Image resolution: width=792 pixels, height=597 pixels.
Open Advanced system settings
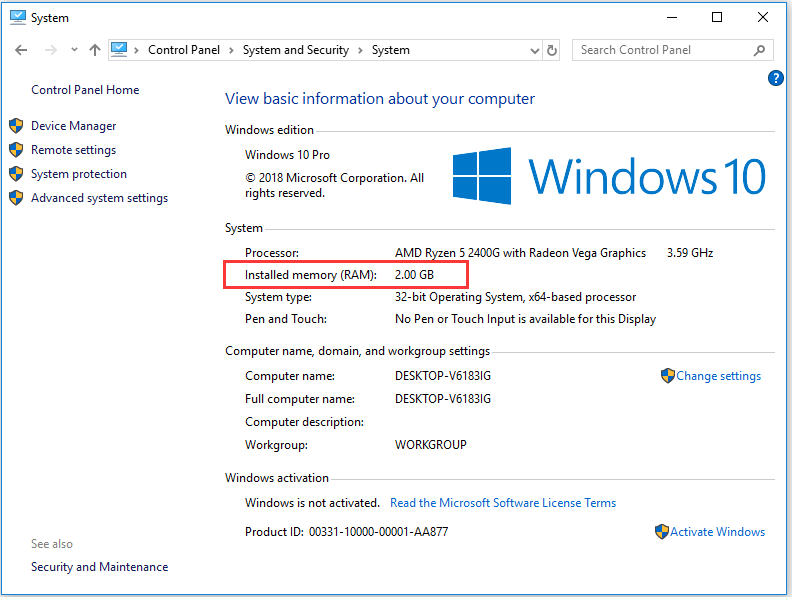point(99,198)
